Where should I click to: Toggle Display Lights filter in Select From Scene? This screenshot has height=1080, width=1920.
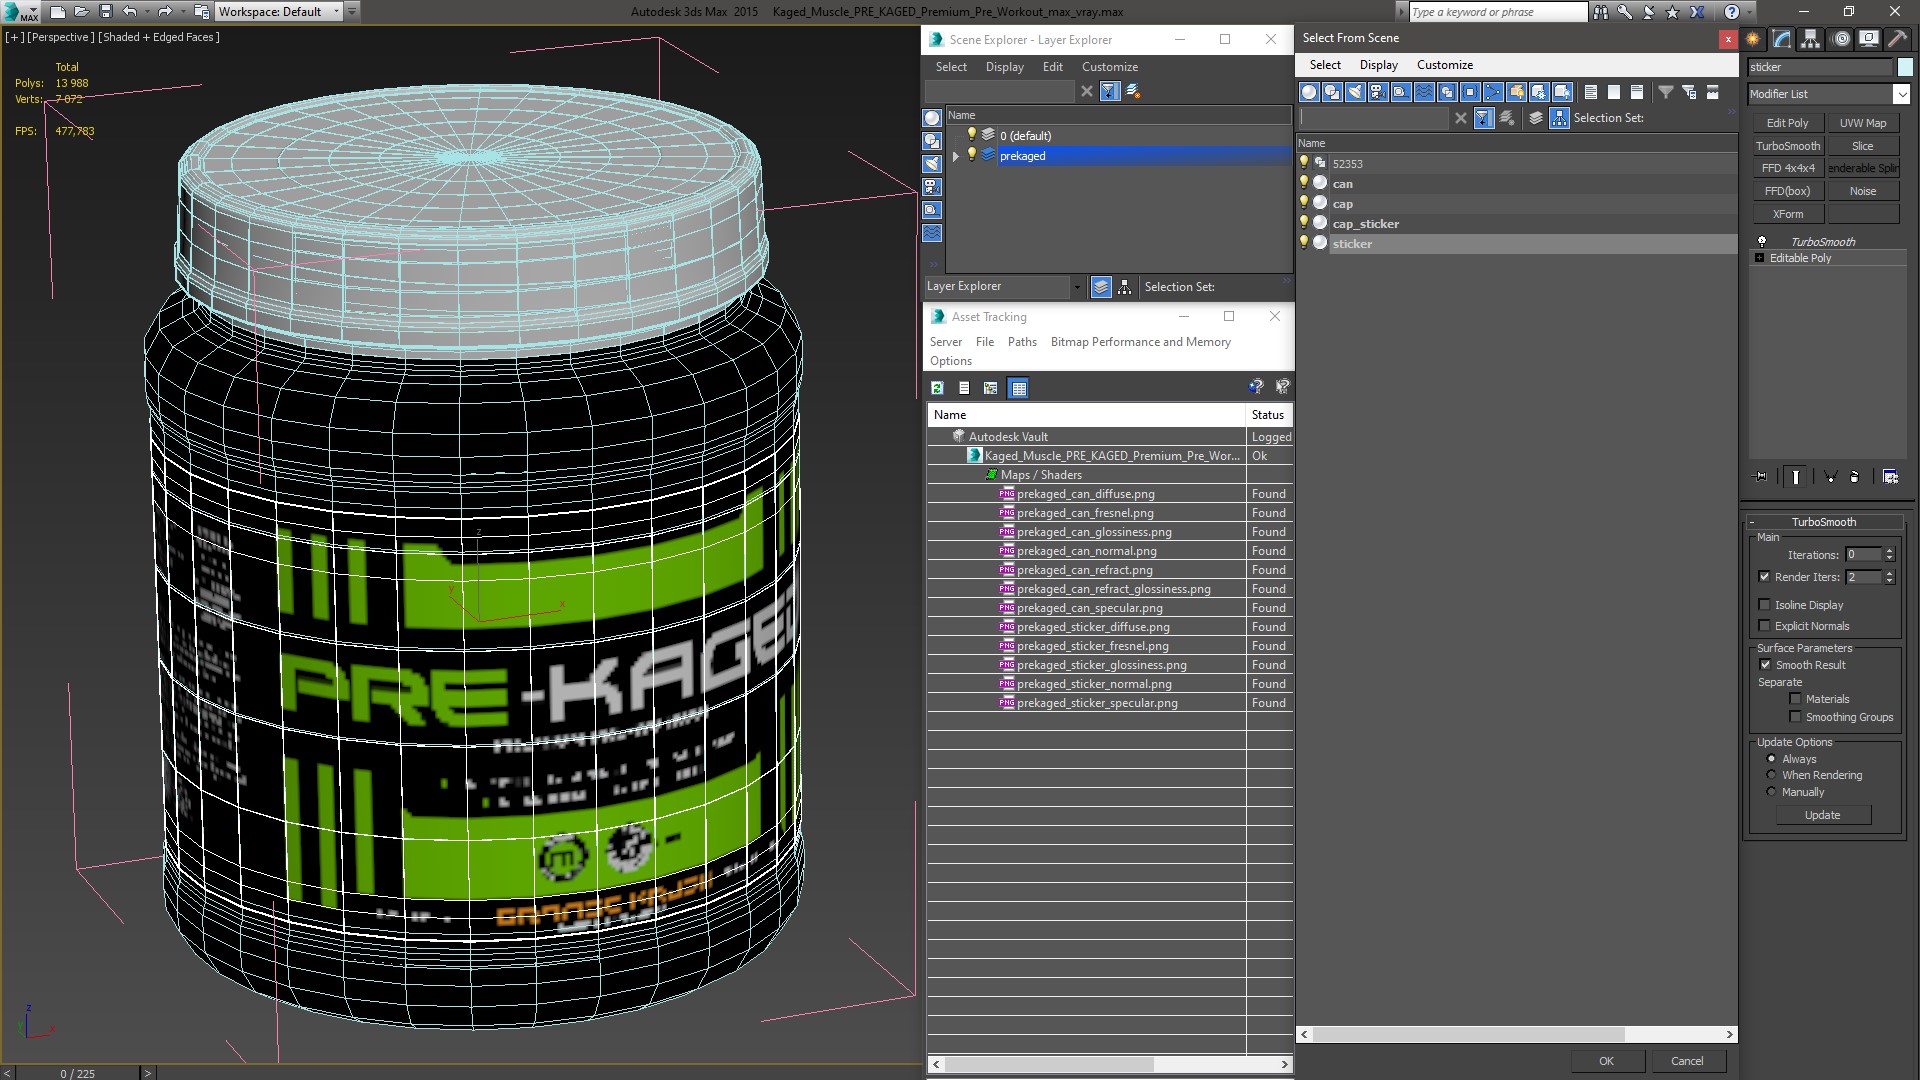pyautogui.click(x=1355, y=92)
